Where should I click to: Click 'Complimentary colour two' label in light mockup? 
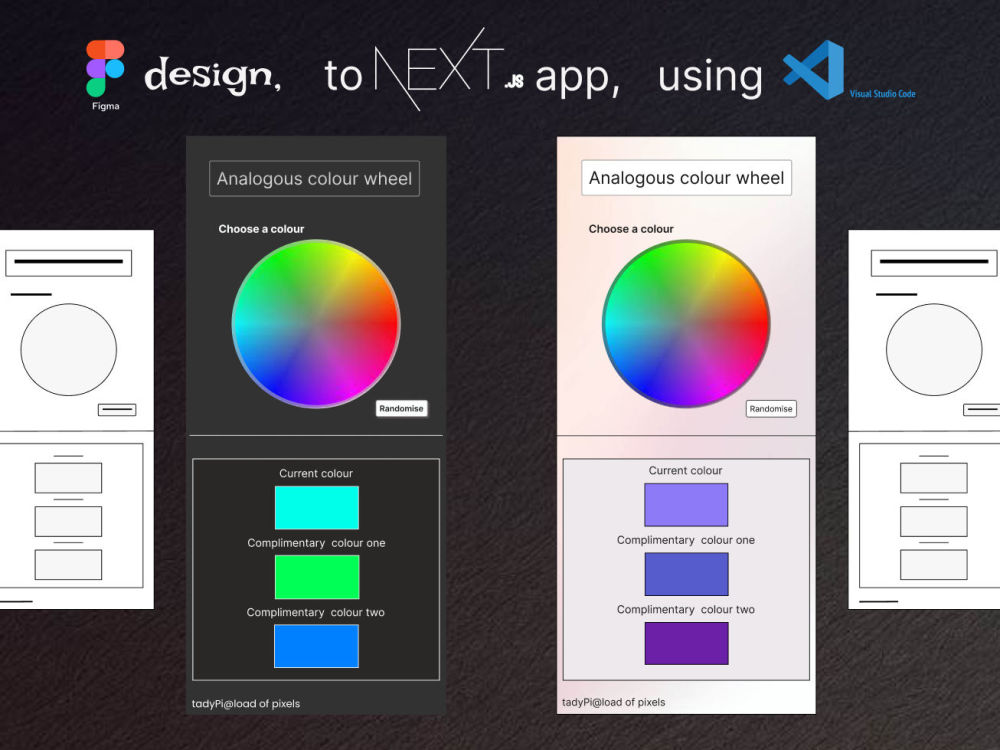[x=686, y=610]
